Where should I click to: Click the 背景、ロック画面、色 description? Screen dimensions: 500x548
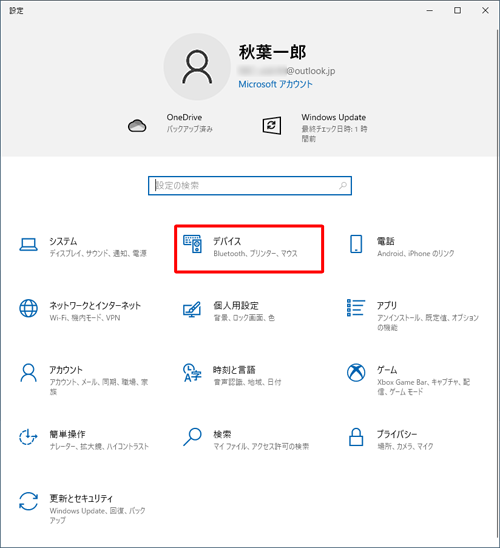click(244, 318)
